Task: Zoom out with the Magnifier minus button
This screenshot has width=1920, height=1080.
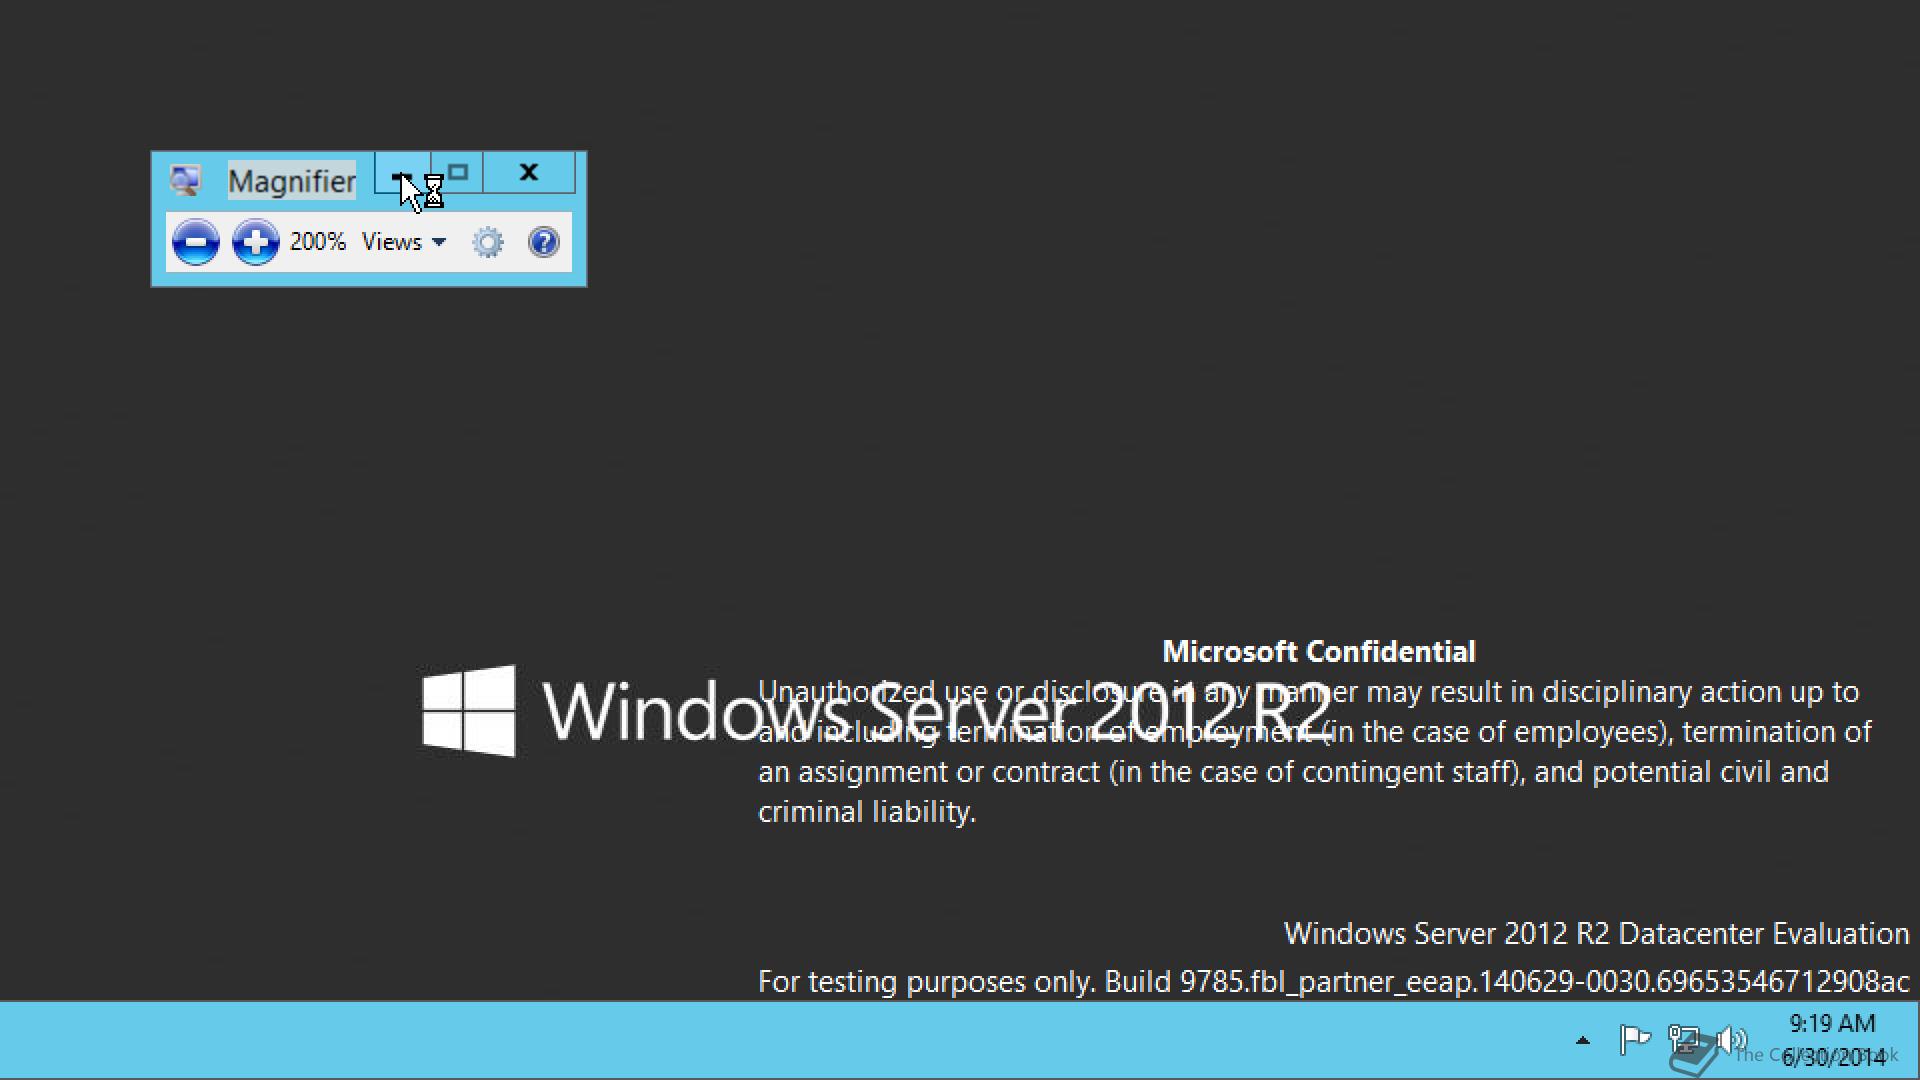Action: pyautogui.click(x=195, y=242)
